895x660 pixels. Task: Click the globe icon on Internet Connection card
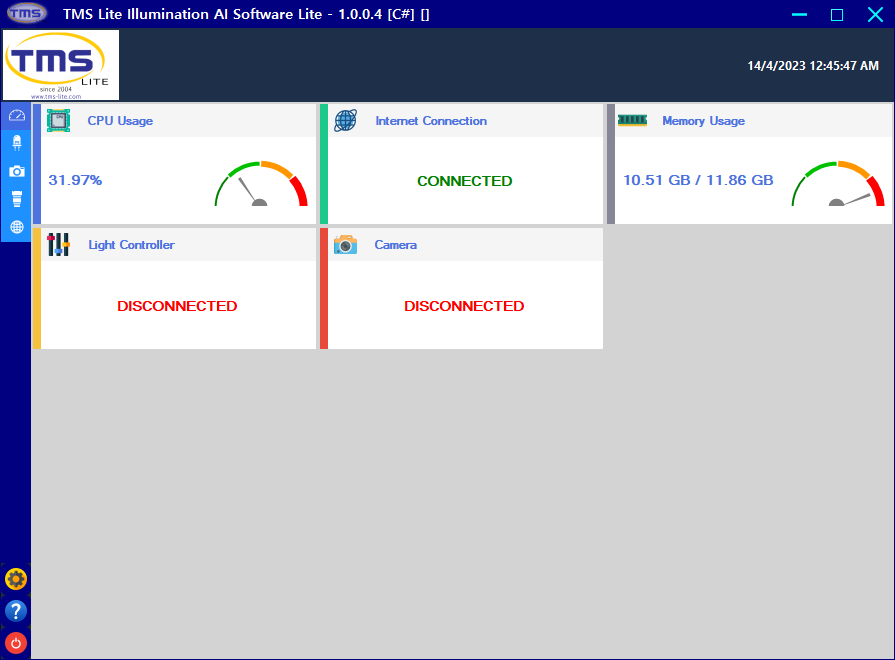(345, 119)
